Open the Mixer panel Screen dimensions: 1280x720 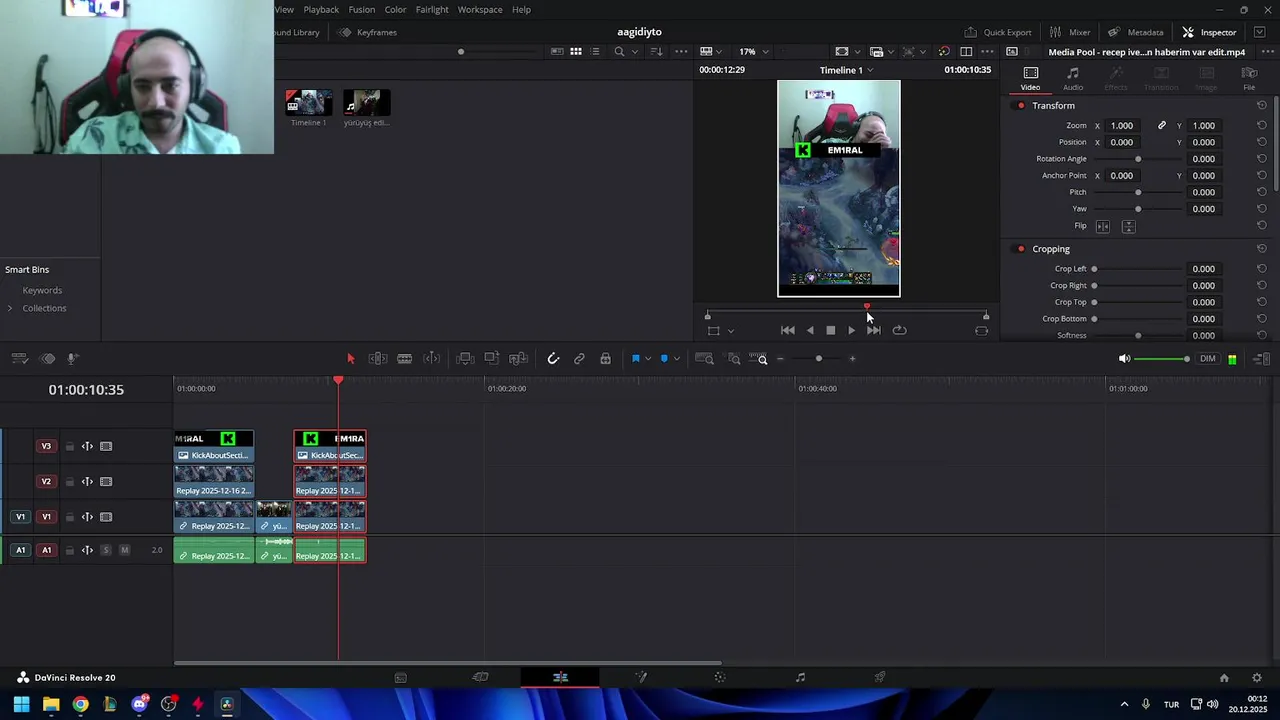(x=1070, y=32)
